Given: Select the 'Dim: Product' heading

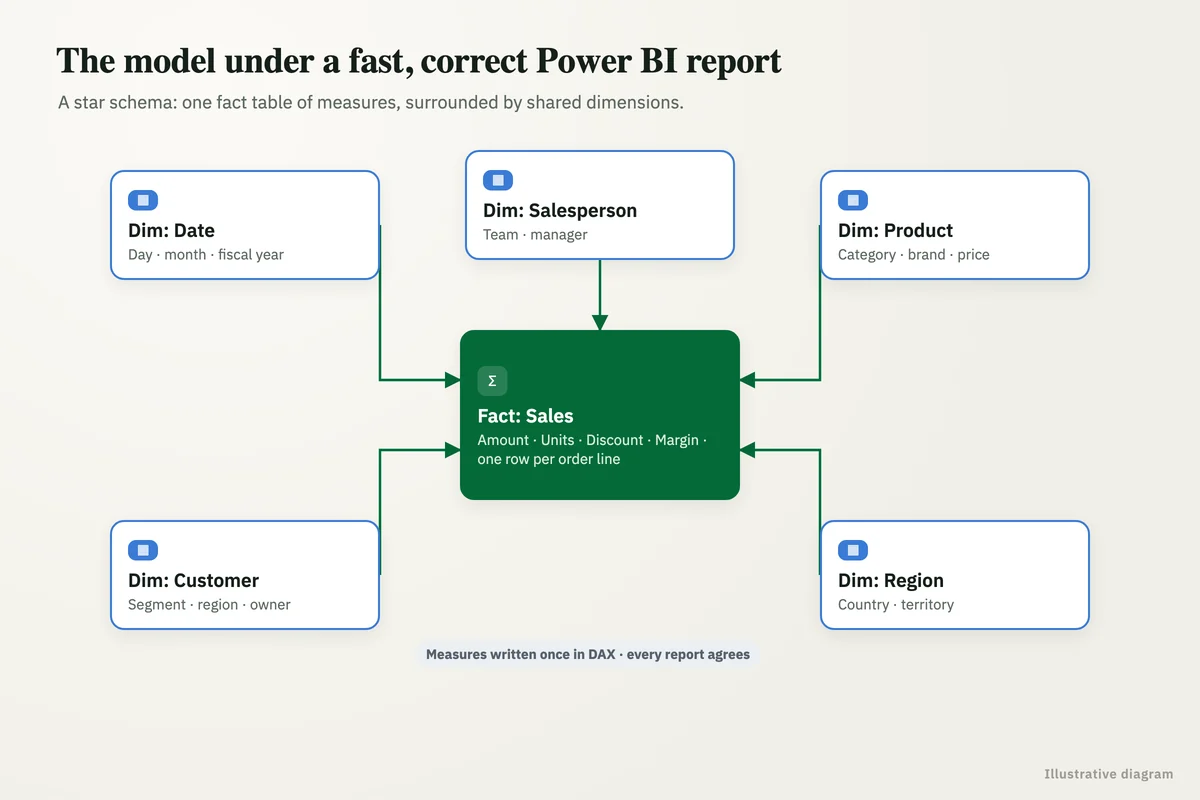Looking at the screenshot, I should [895, 230].
